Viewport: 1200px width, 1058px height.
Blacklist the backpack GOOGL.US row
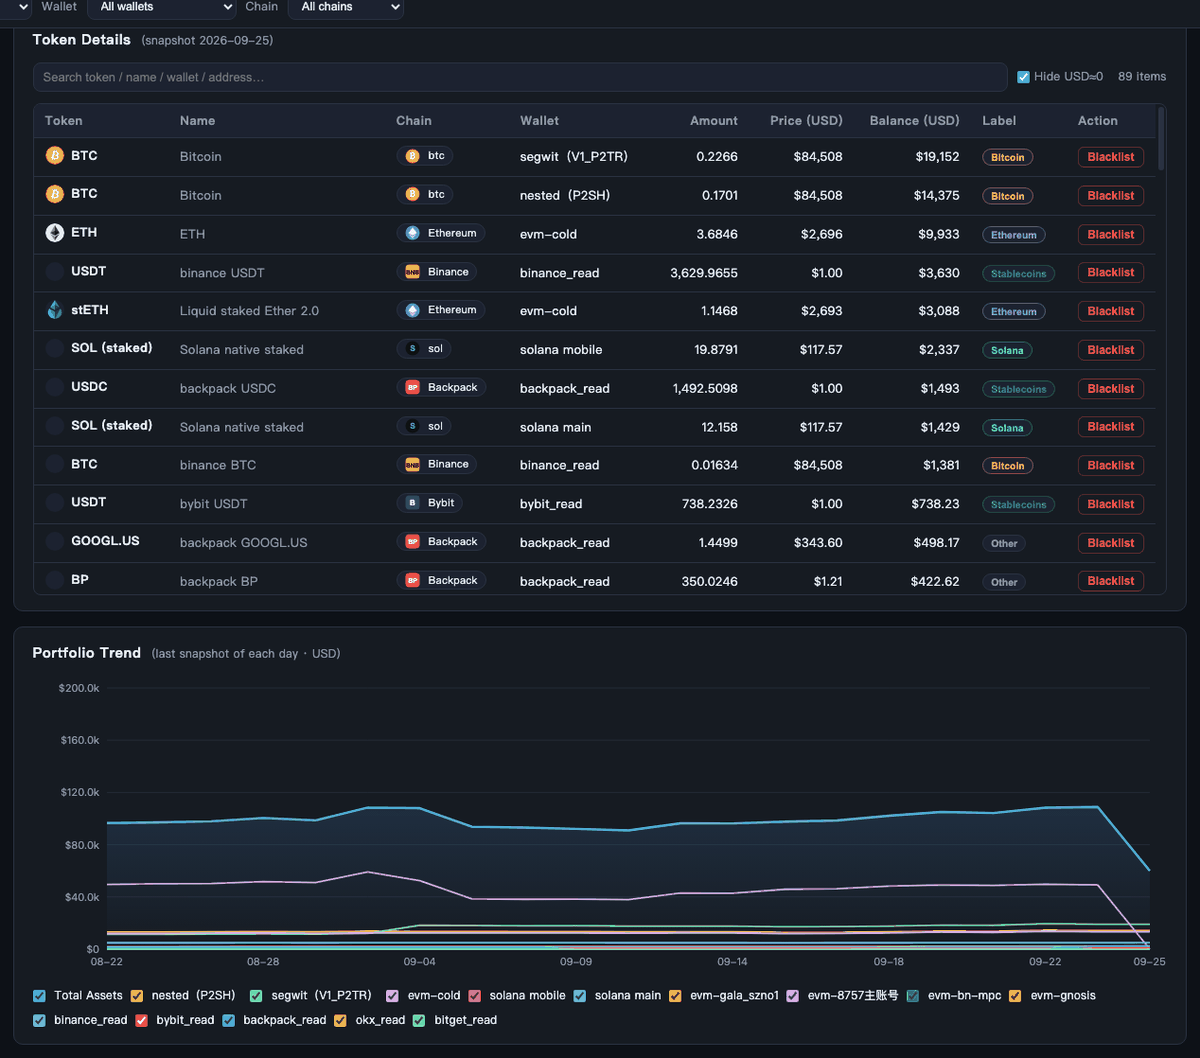click(1111, 543)
